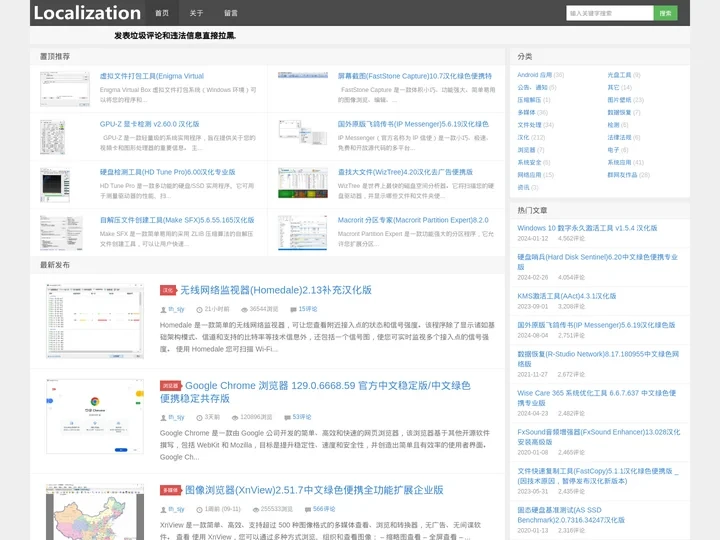Open hot article FxSound Enhancer 13.028
The height and width of the screenshot is (540, 720).
[599, 437]
